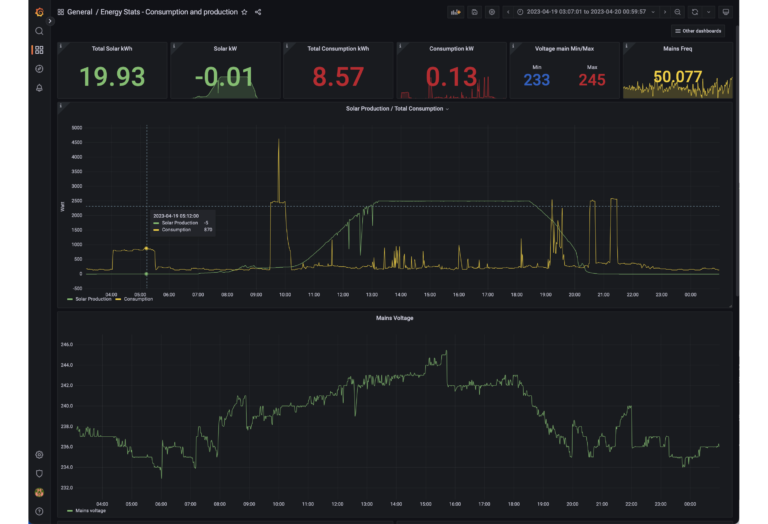Image resolution: width=768 pixels, height=524 pixels.
Task: Expand the sidebar with chevron arrow
Action: pyautogui.click(x=51, y=20)
